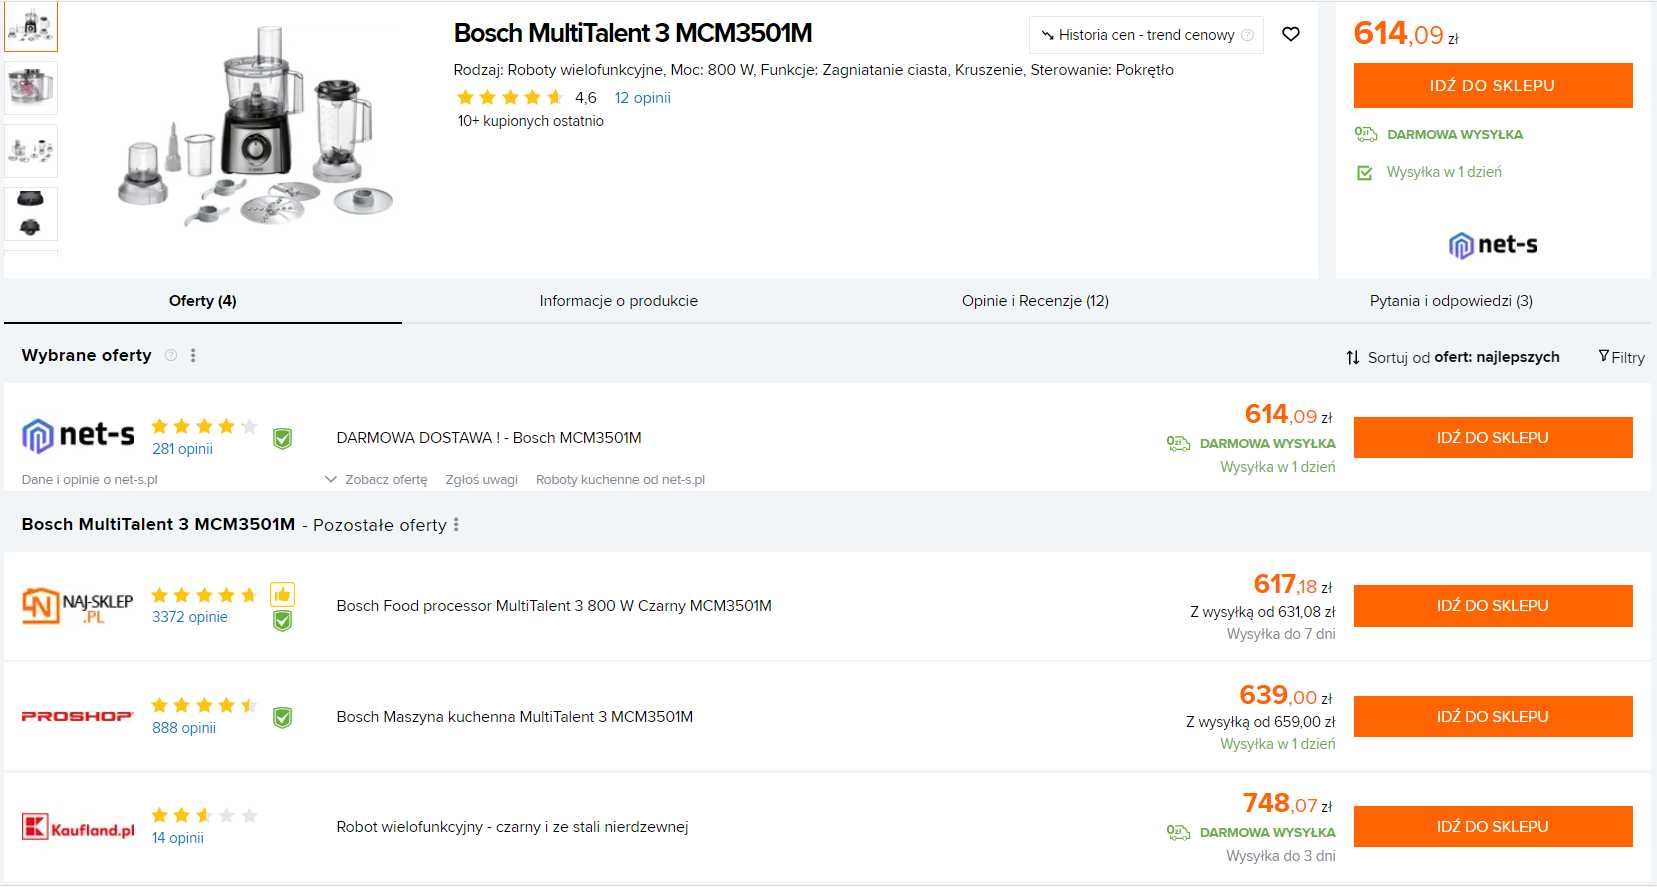Open Bosch Maszyna kuchenna MultiTalent 3 offer
The width and height of the screenshot is (1657, 887).
(x=514, y=717)
